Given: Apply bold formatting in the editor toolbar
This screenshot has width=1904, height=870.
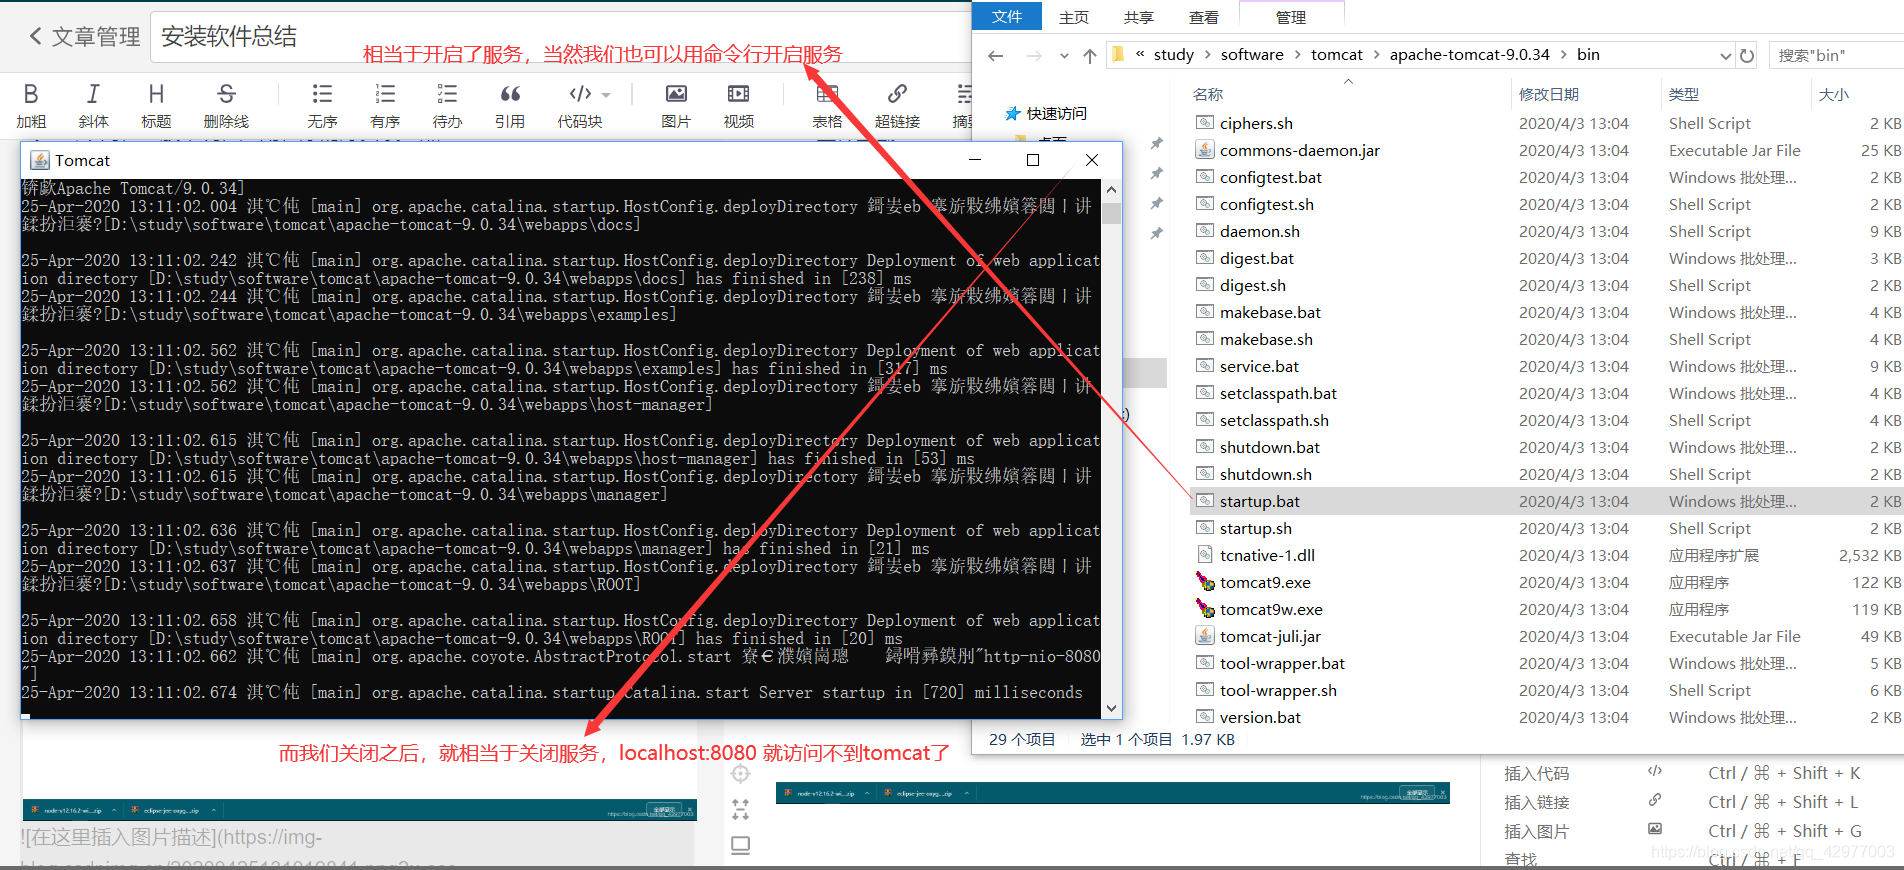Looking at the screenshot, I should [x=31, y=105].
